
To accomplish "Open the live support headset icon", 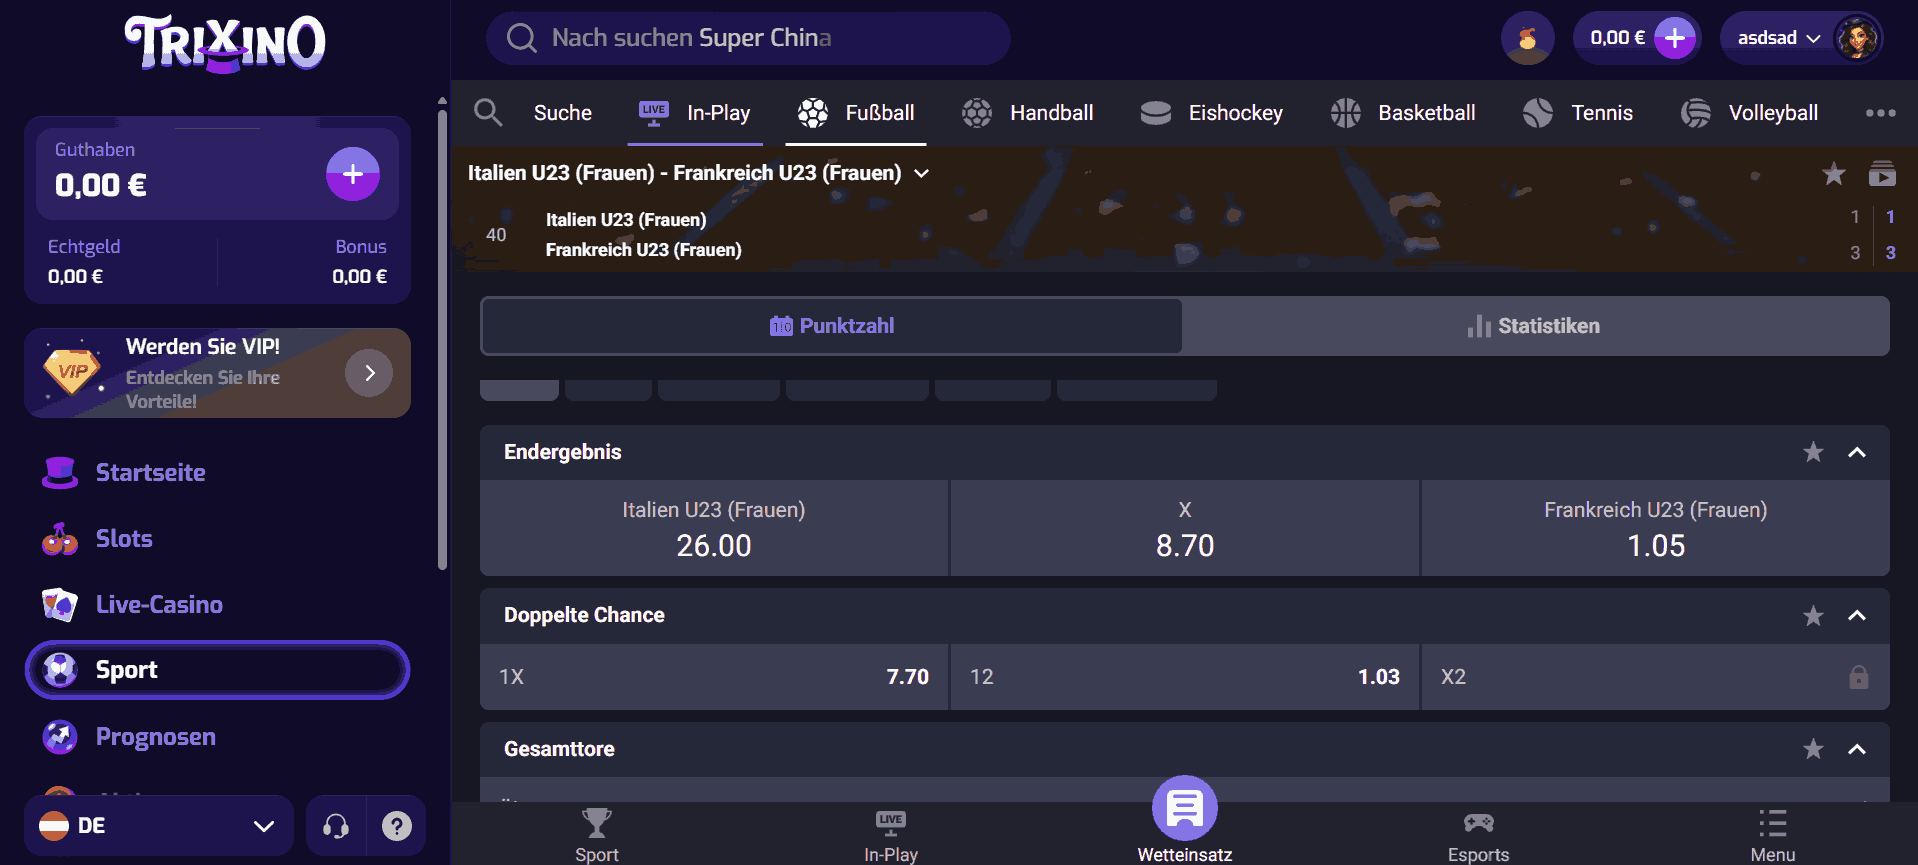I will (x=336, y=826).
